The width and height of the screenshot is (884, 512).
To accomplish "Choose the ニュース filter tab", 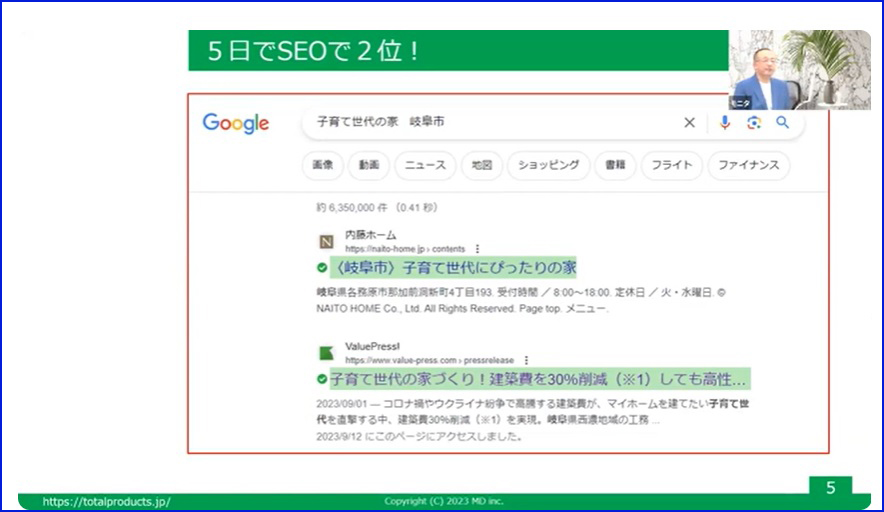I will pos(425,165).
